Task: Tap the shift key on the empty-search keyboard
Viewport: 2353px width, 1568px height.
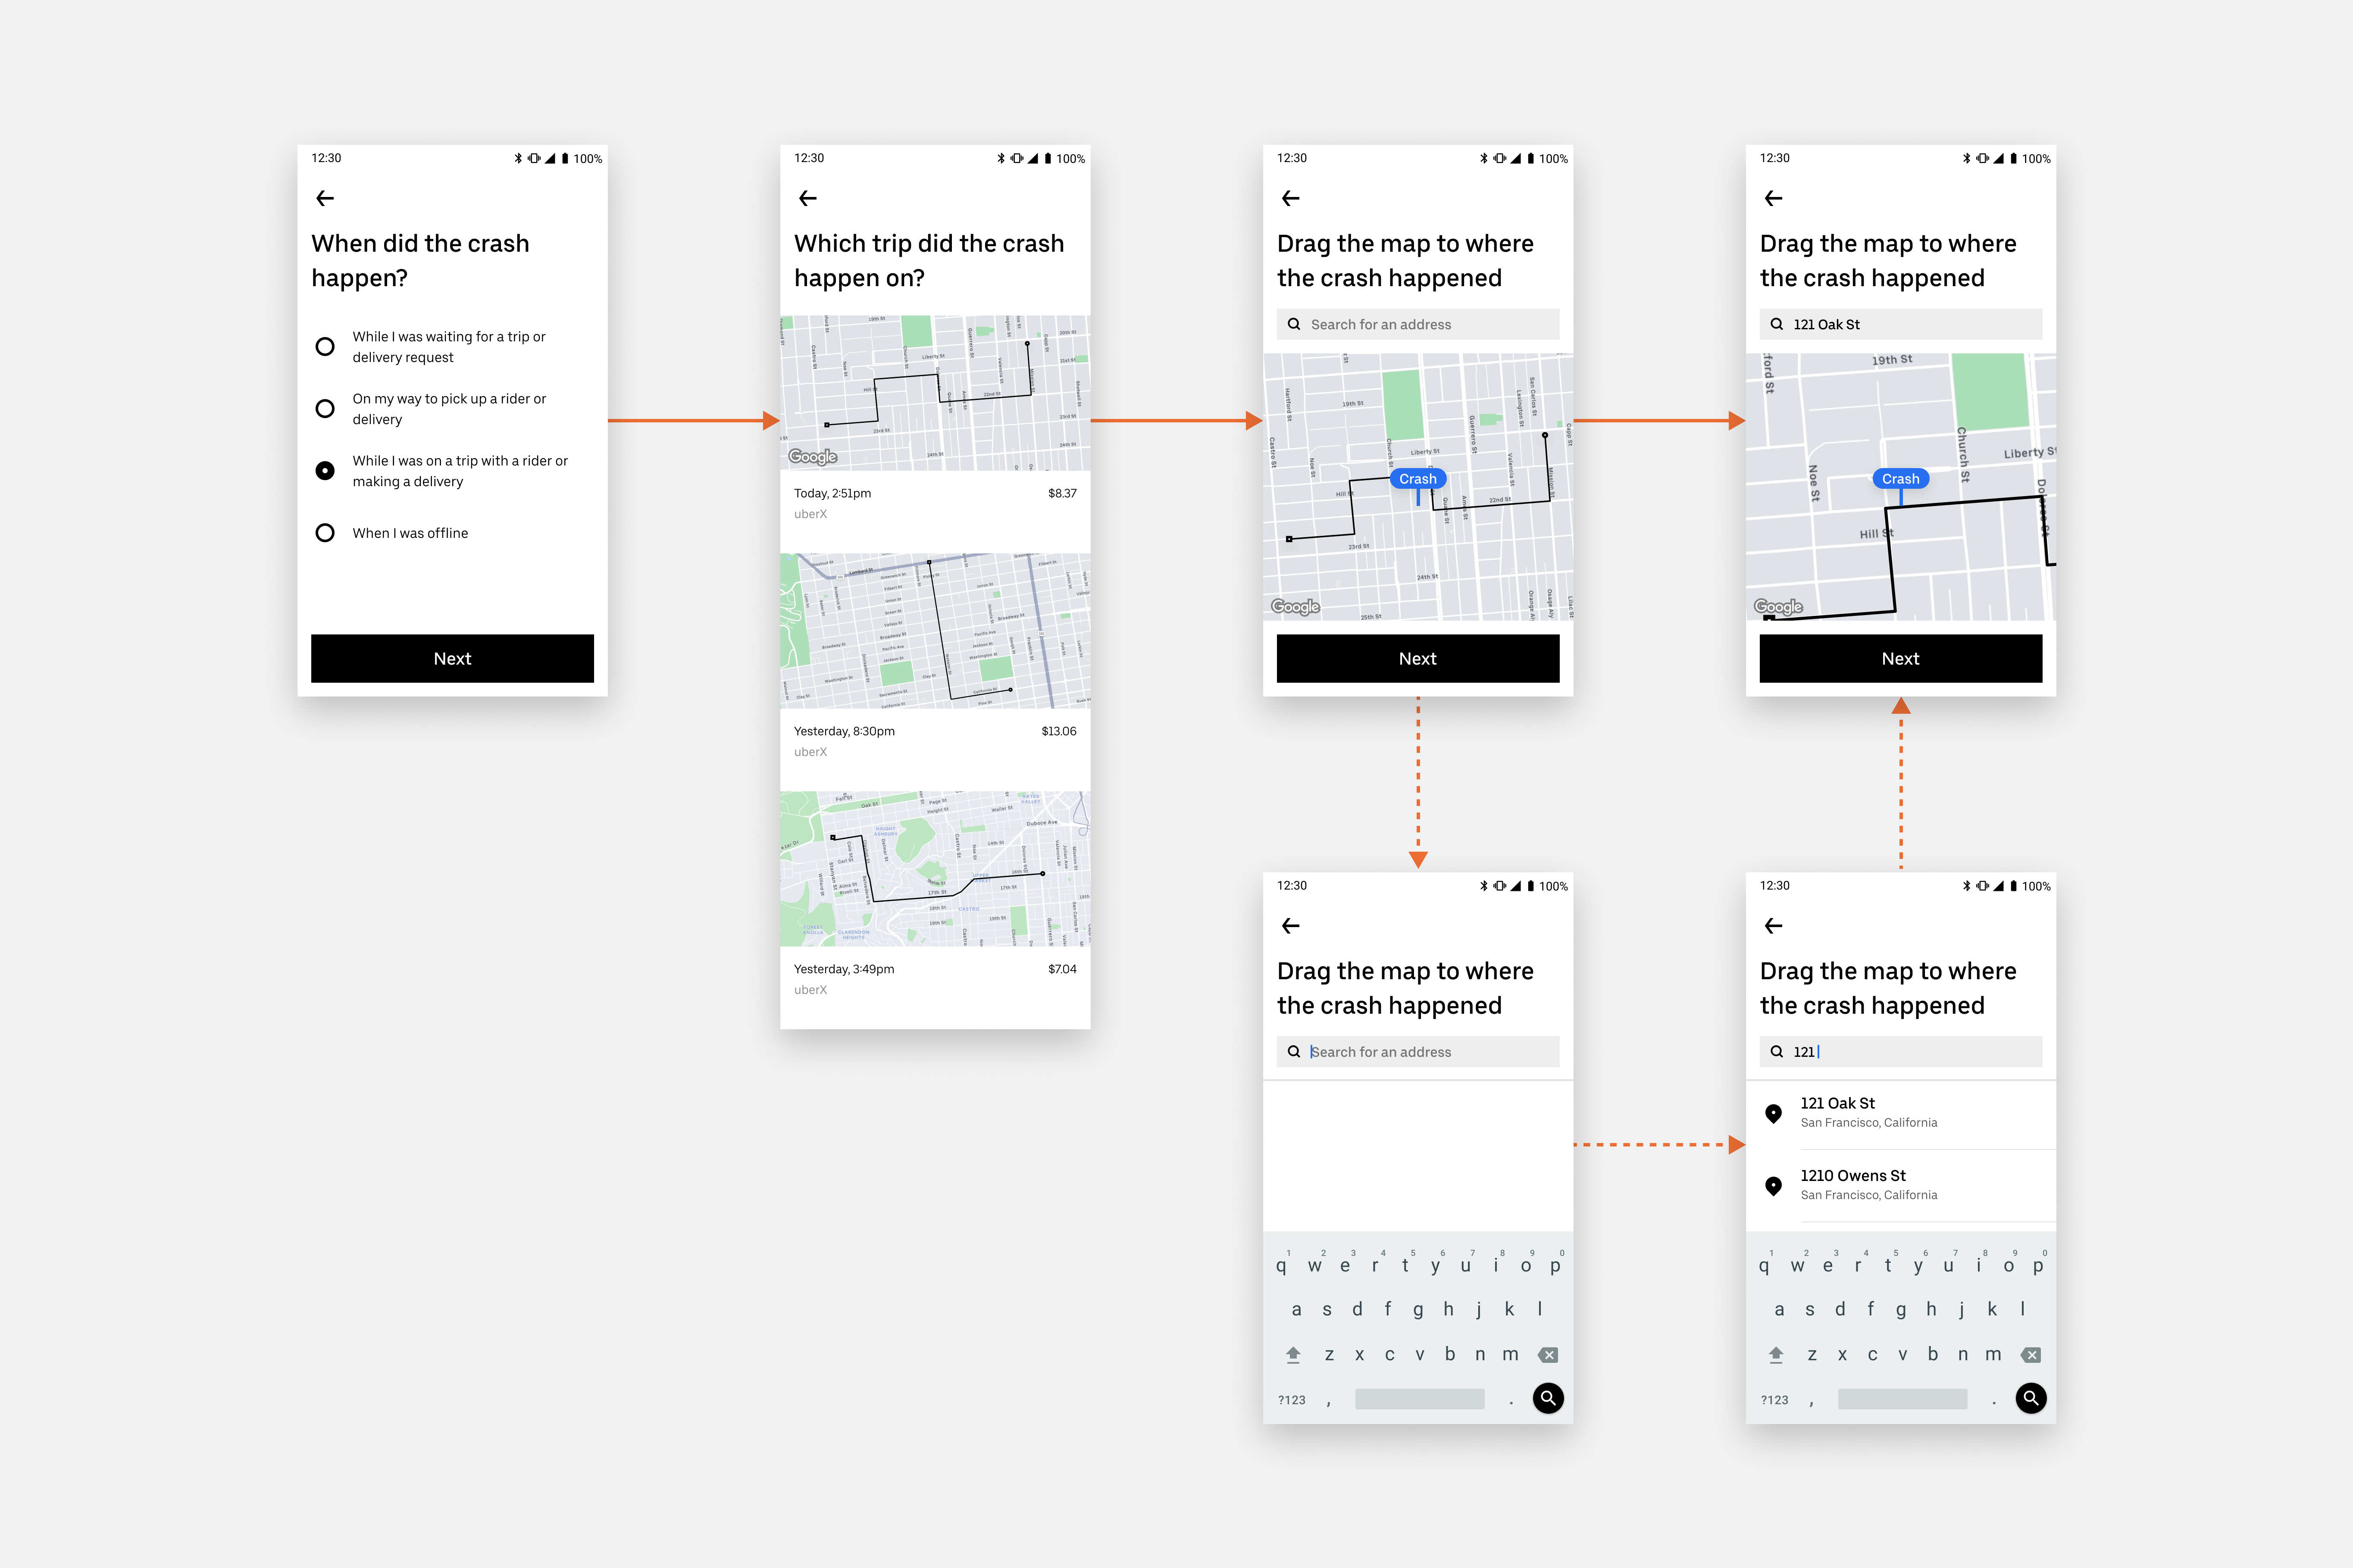Action: pos(1293,1355)
